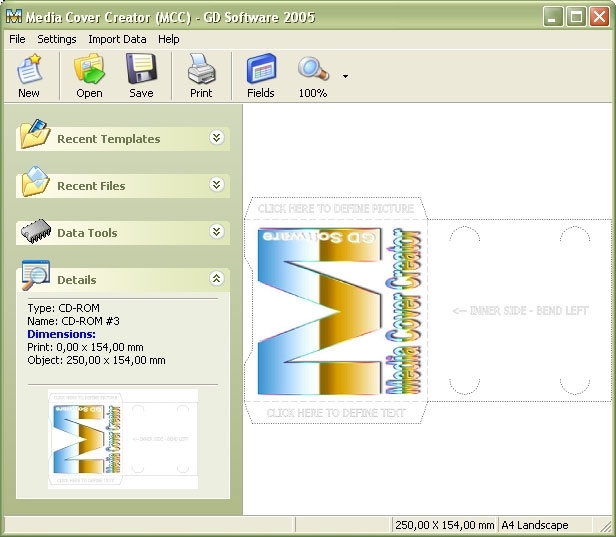
Task: Open the zoom level dropdown arrow
Action: pos(345,76)
